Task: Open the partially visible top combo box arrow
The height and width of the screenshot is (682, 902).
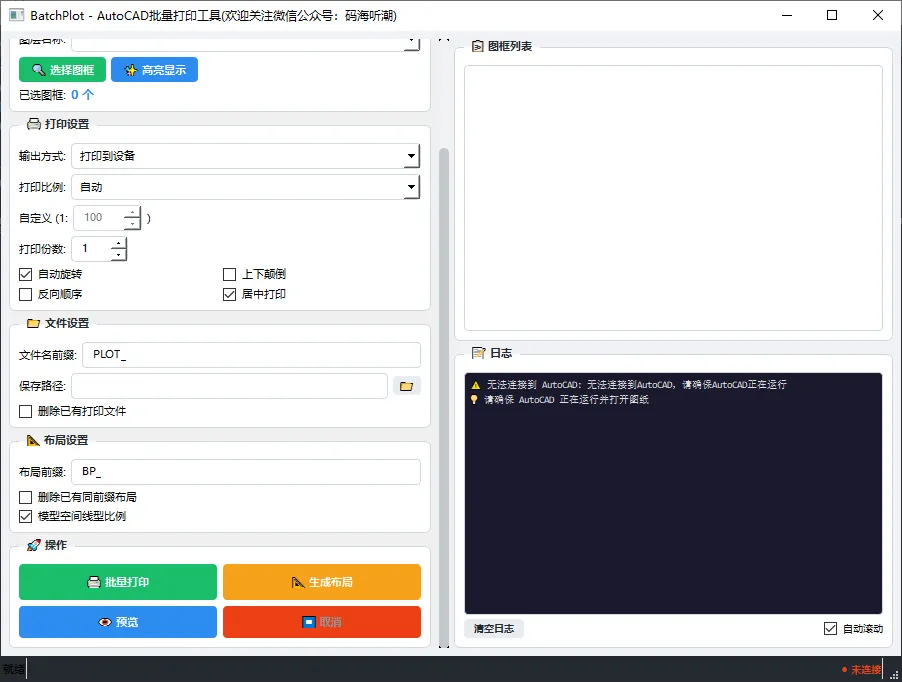Action: [411, 42]
